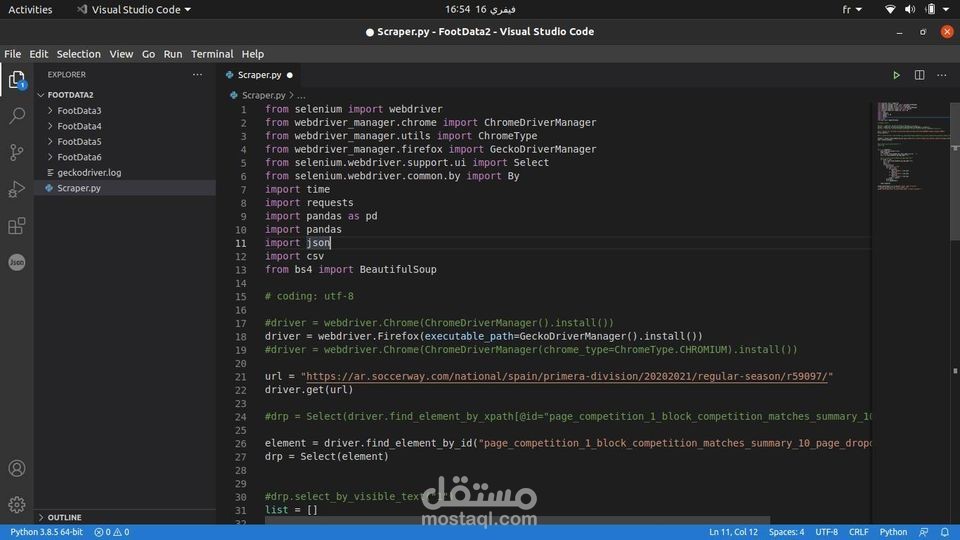Change line ending via CRLF

(x=858, y=532)
